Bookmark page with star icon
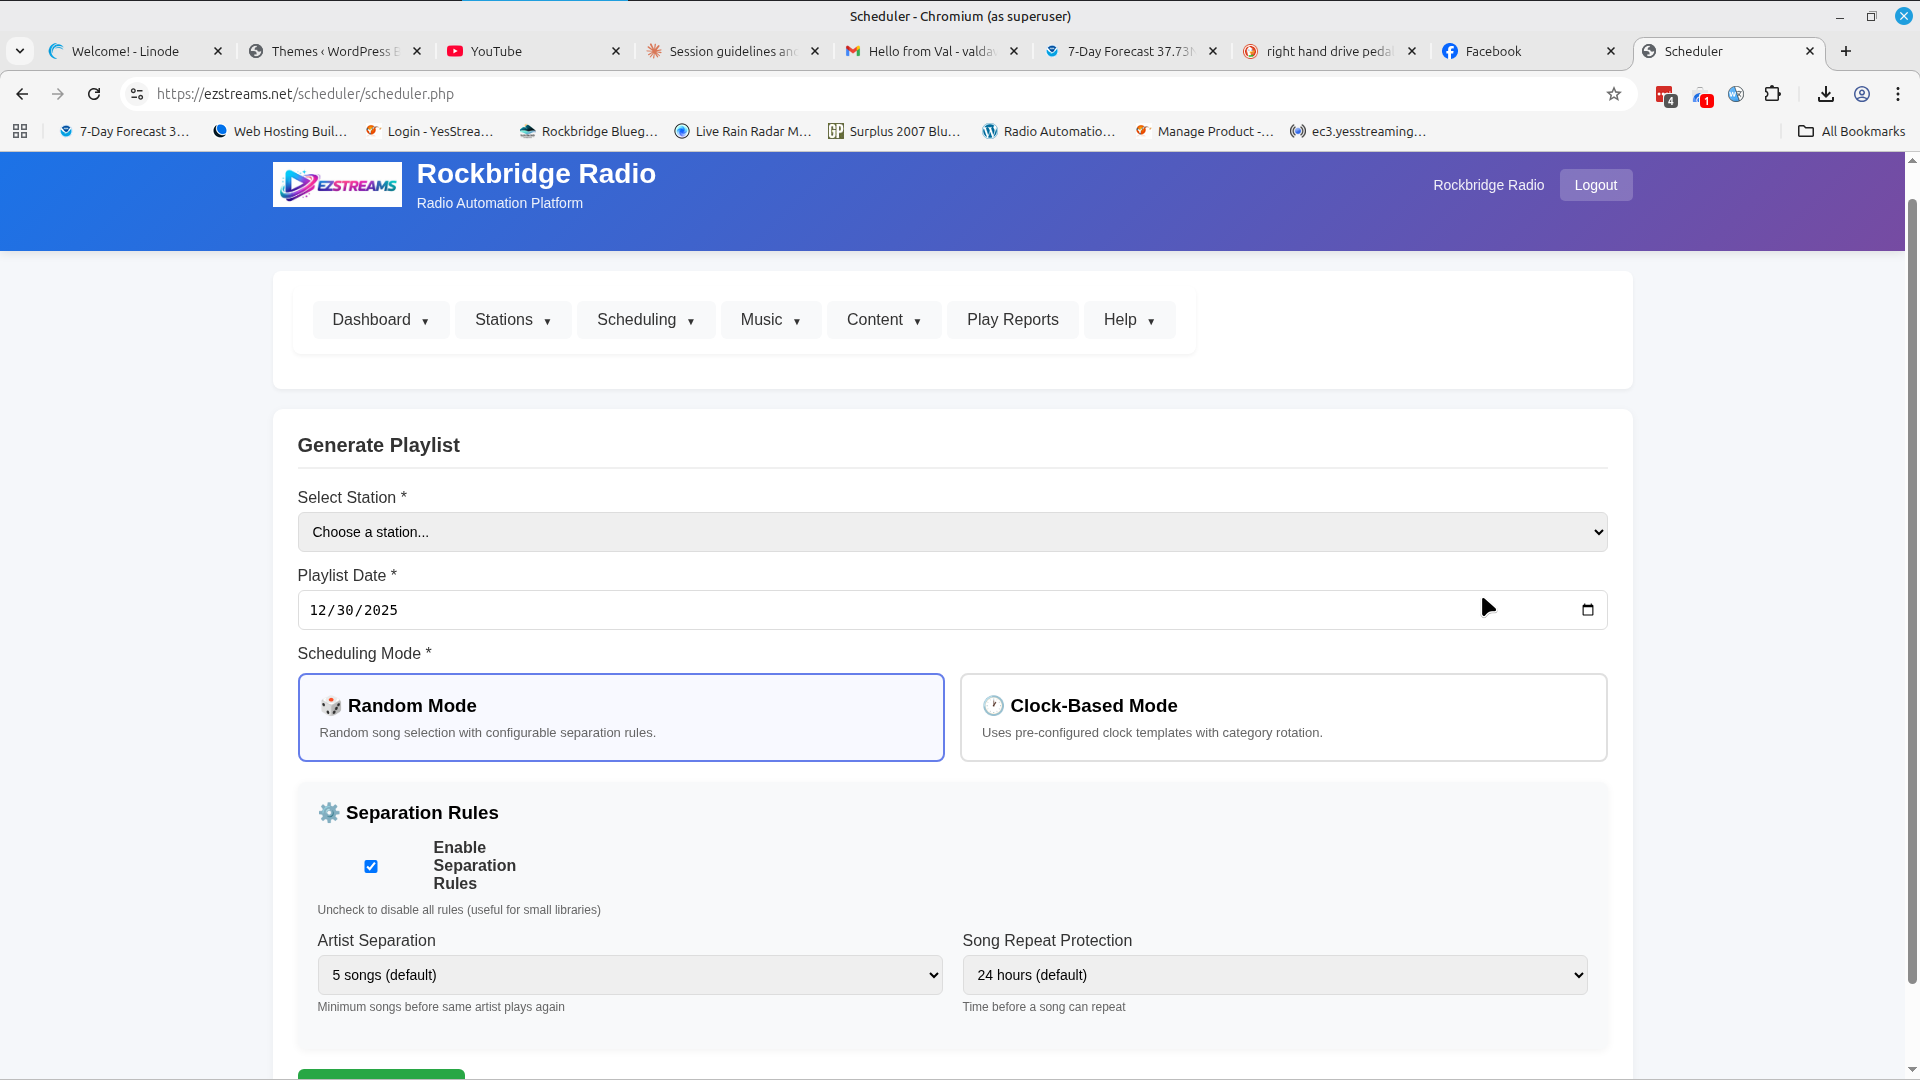 [1613, 94]
